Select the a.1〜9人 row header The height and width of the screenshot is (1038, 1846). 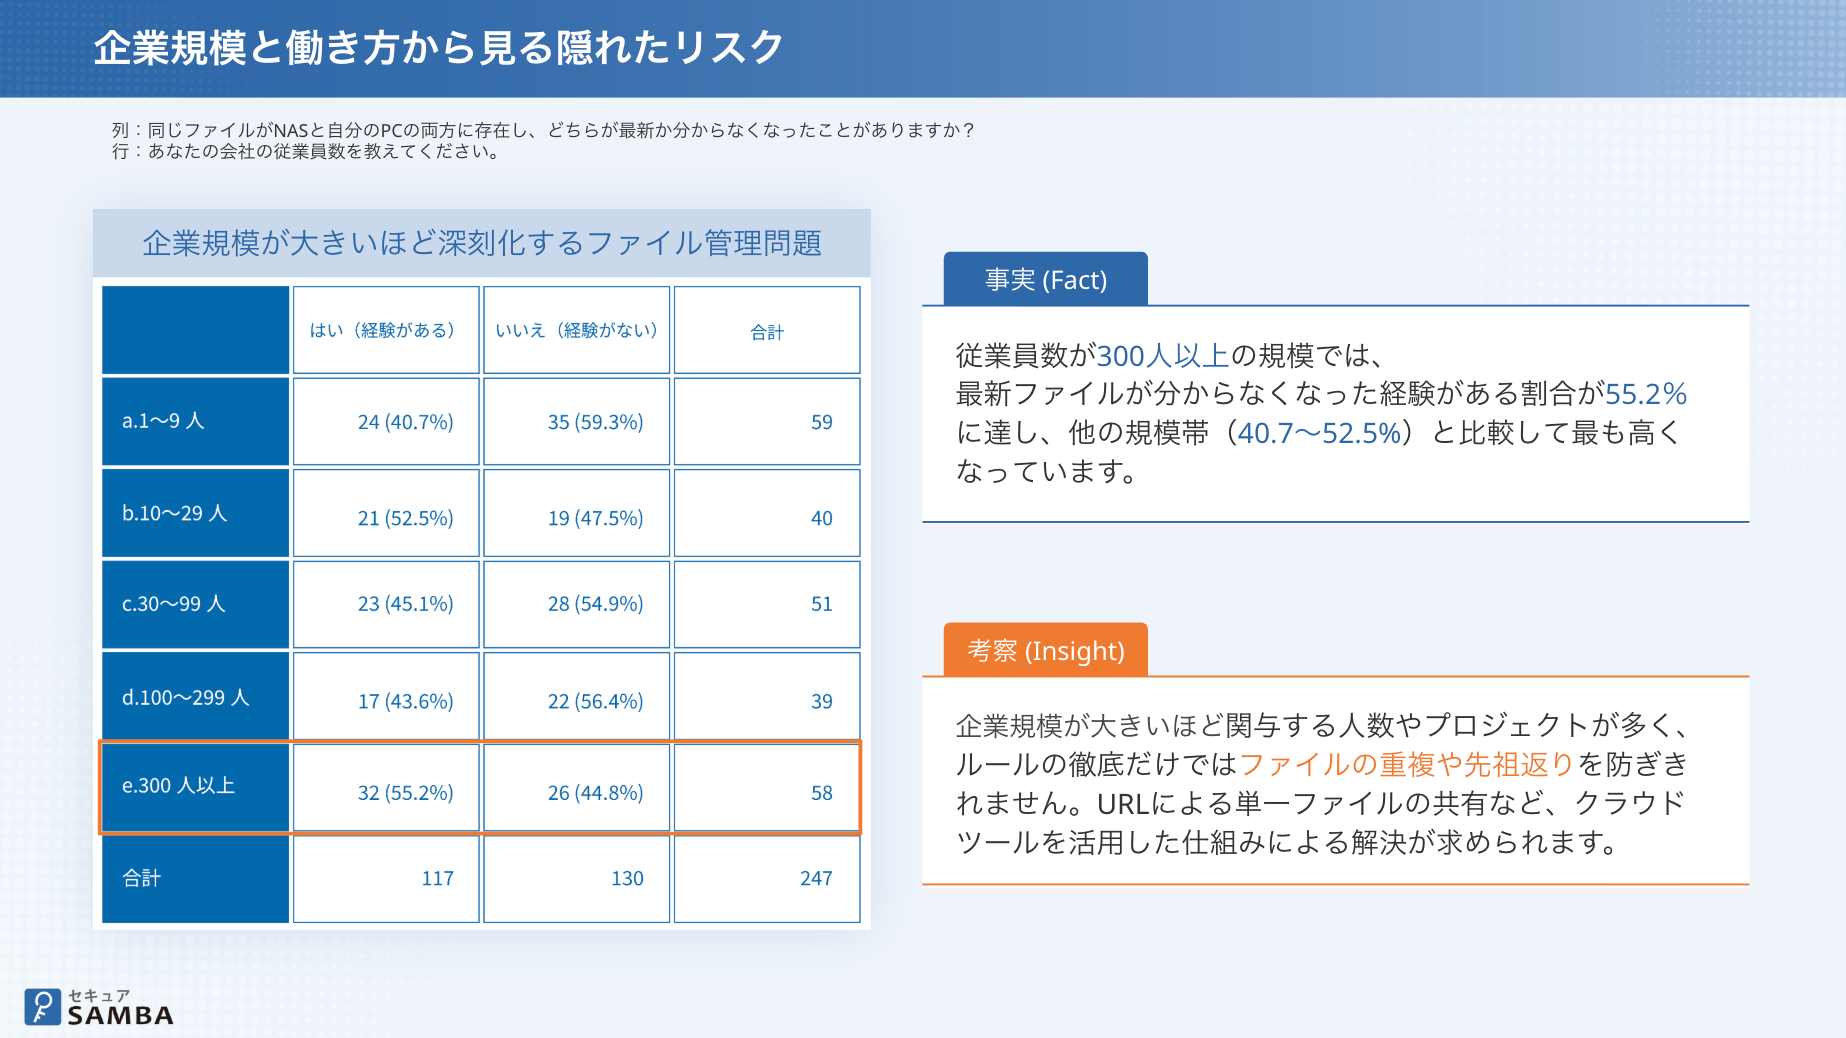195,421
